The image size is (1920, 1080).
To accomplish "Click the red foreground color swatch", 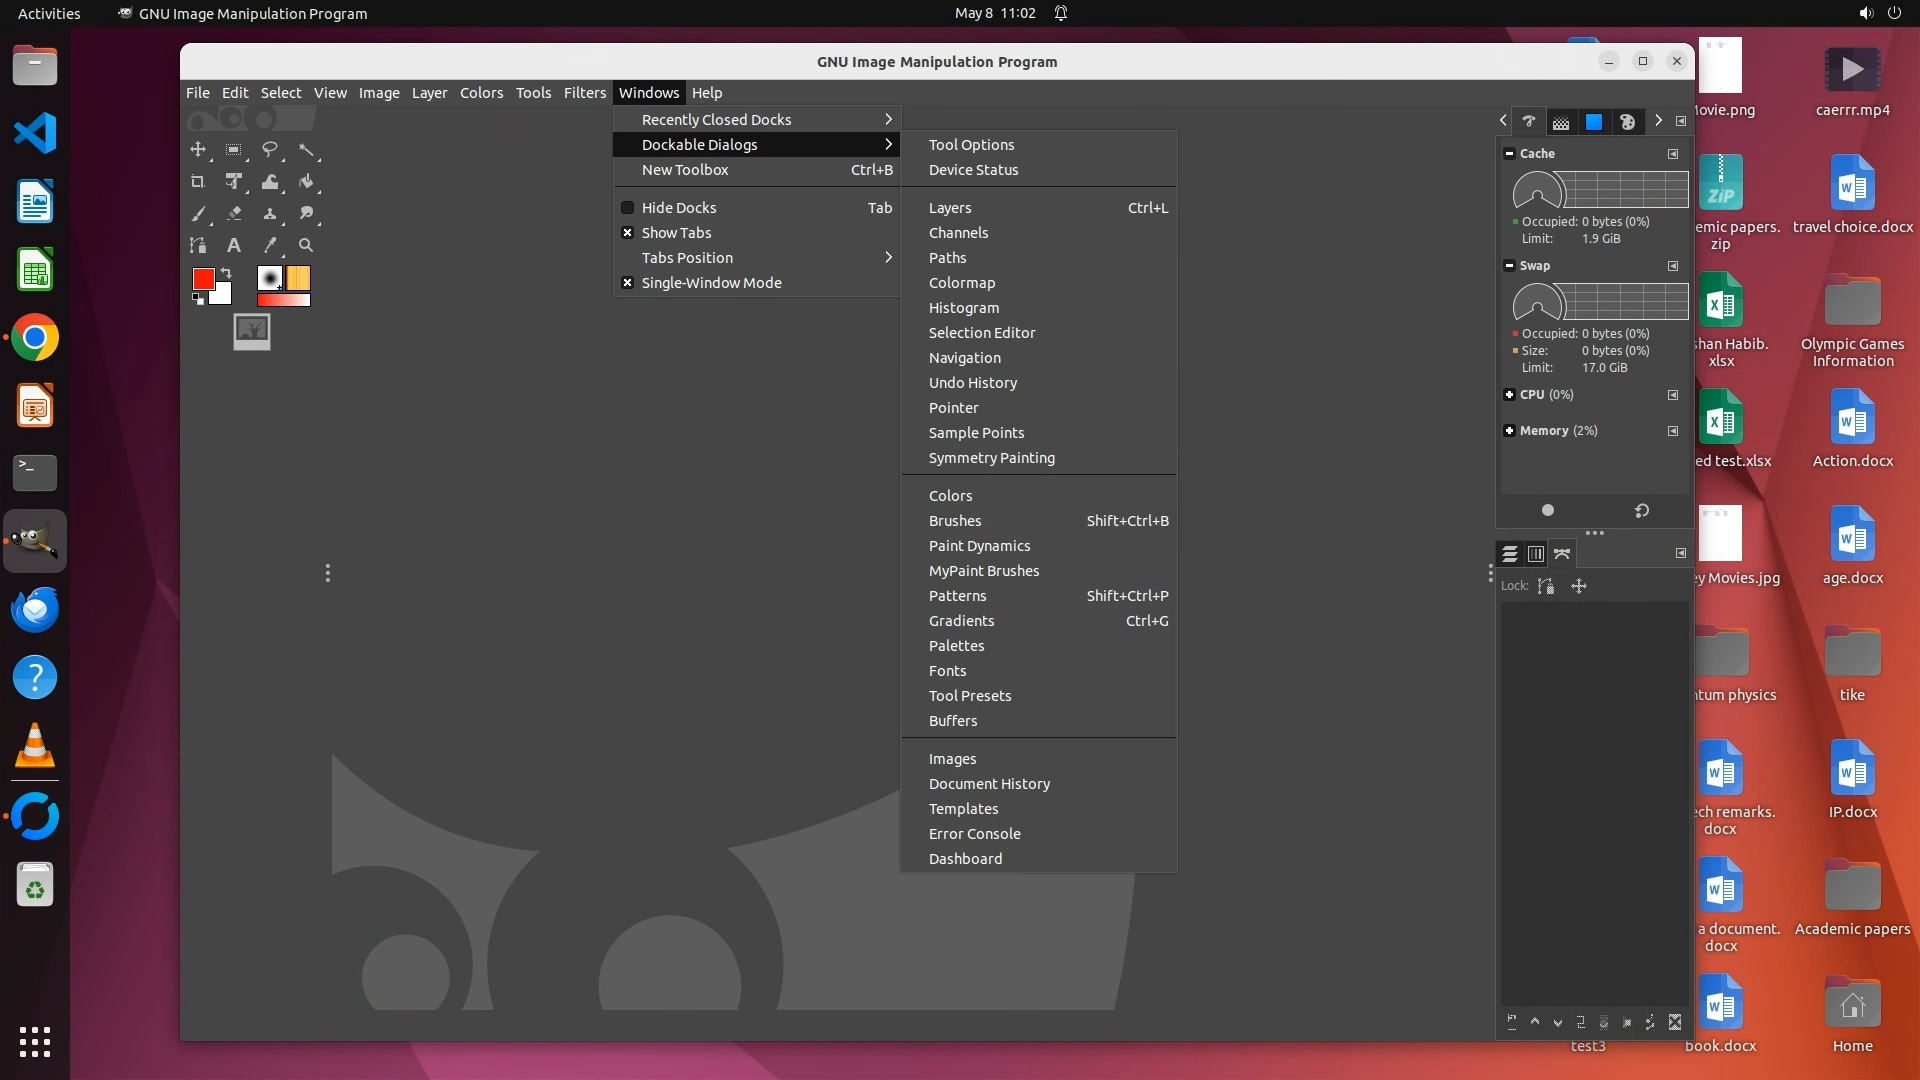I will coord(203,278).
